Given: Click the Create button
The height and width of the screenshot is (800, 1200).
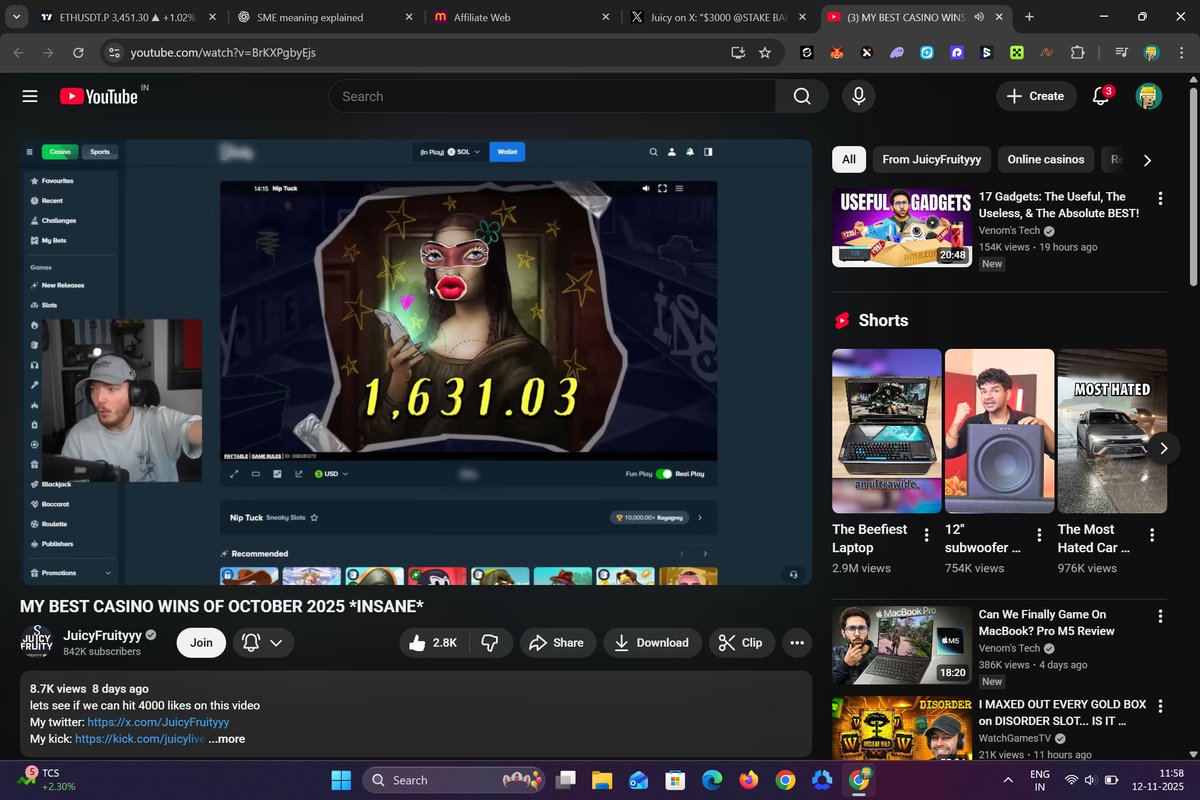Looking at the screenshot, I should click(x=1036, y=96).
